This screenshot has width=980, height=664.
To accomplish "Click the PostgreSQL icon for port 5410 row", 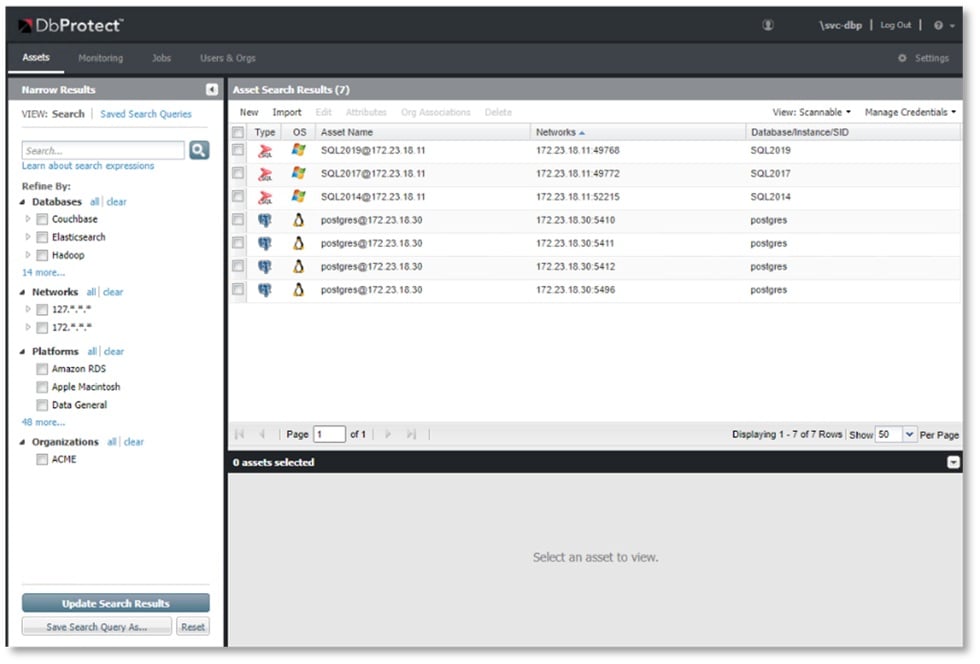I will [265, 220].
